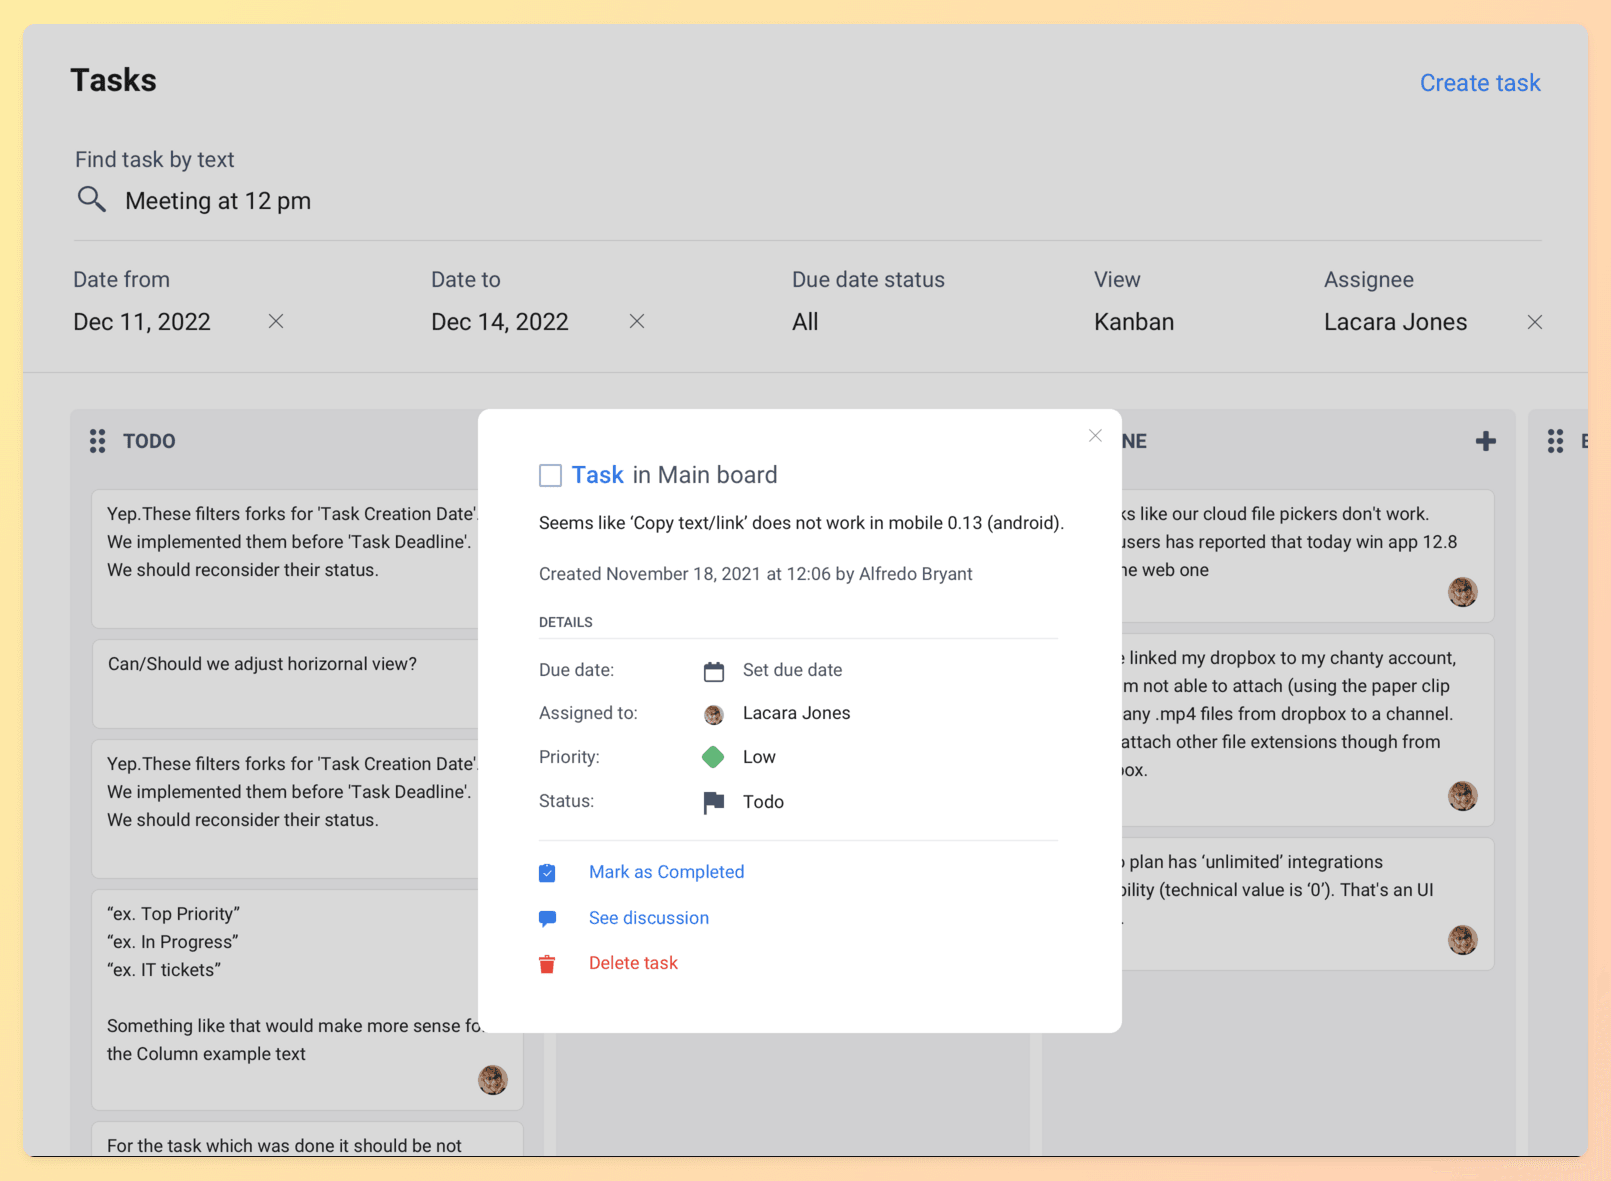1611x1181 pixels.
Task: Click the calendar icon beside Set due date
Action: [713, 671]
